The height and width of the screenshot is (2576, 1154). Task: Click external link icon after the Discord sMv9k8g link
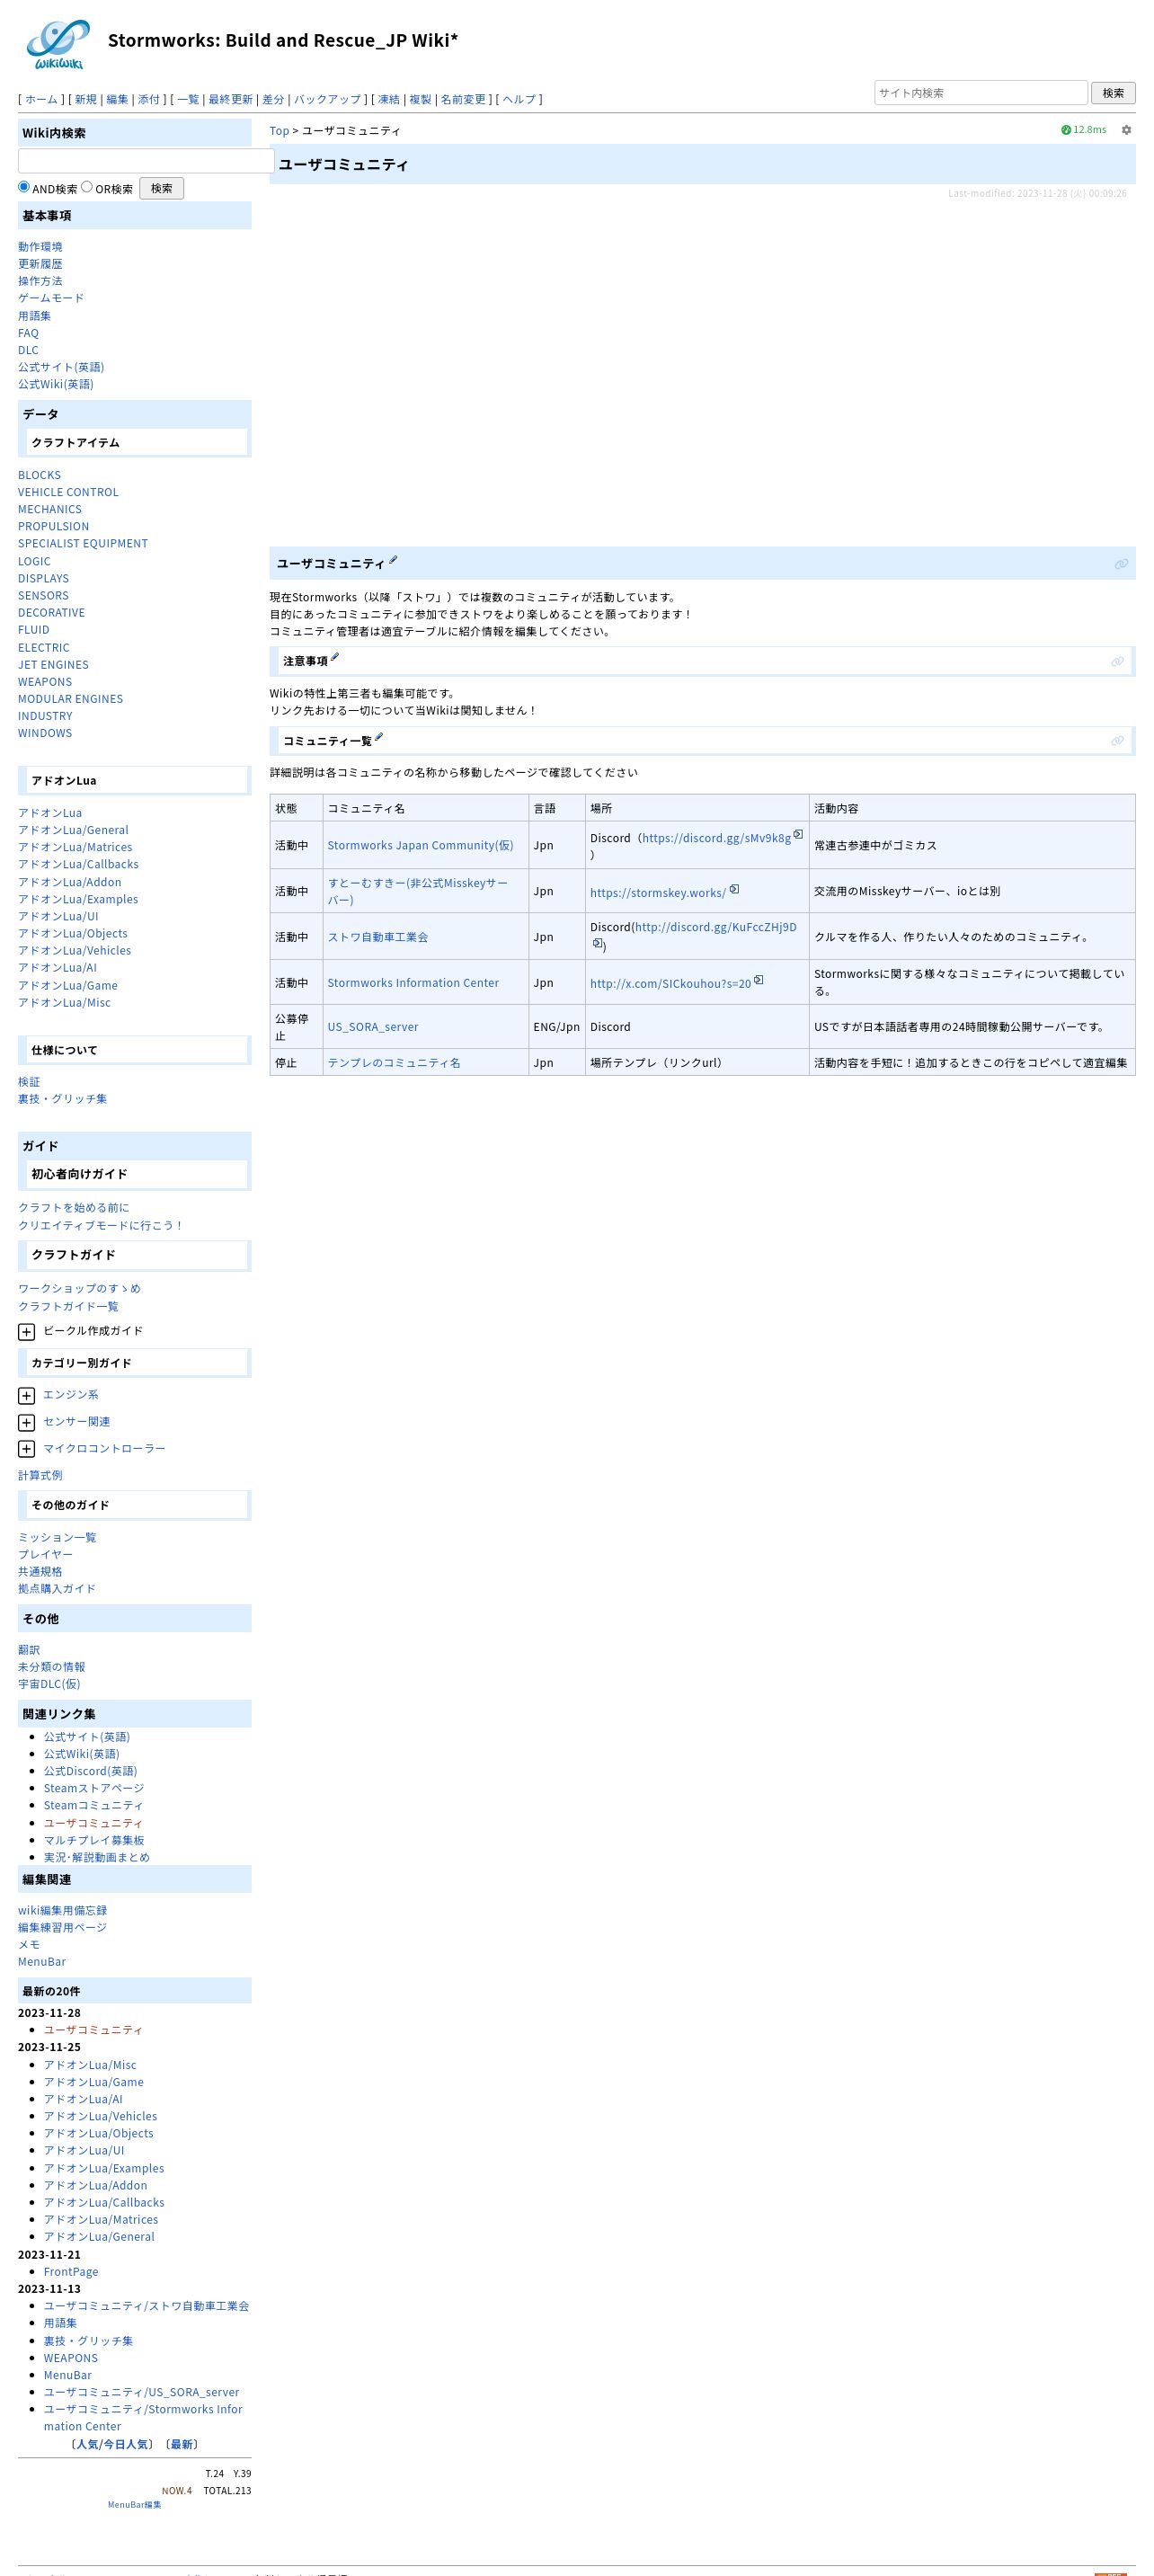click(798, 834)
